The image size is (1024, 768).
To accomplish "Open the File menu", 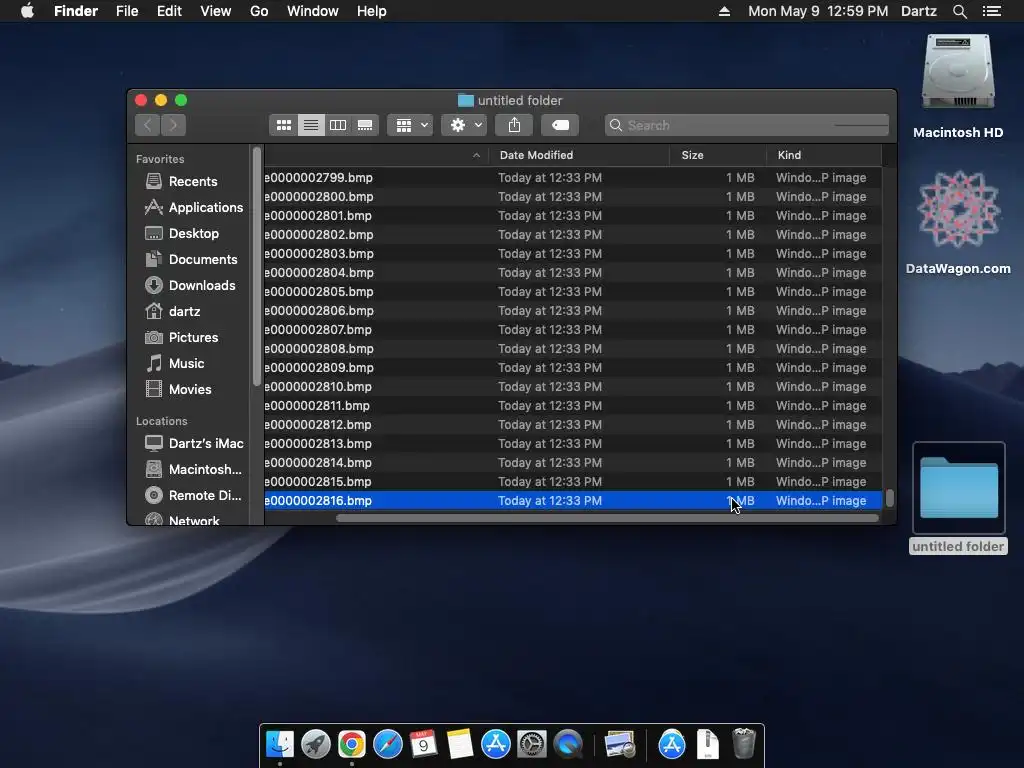I will (x=127, y=11).
